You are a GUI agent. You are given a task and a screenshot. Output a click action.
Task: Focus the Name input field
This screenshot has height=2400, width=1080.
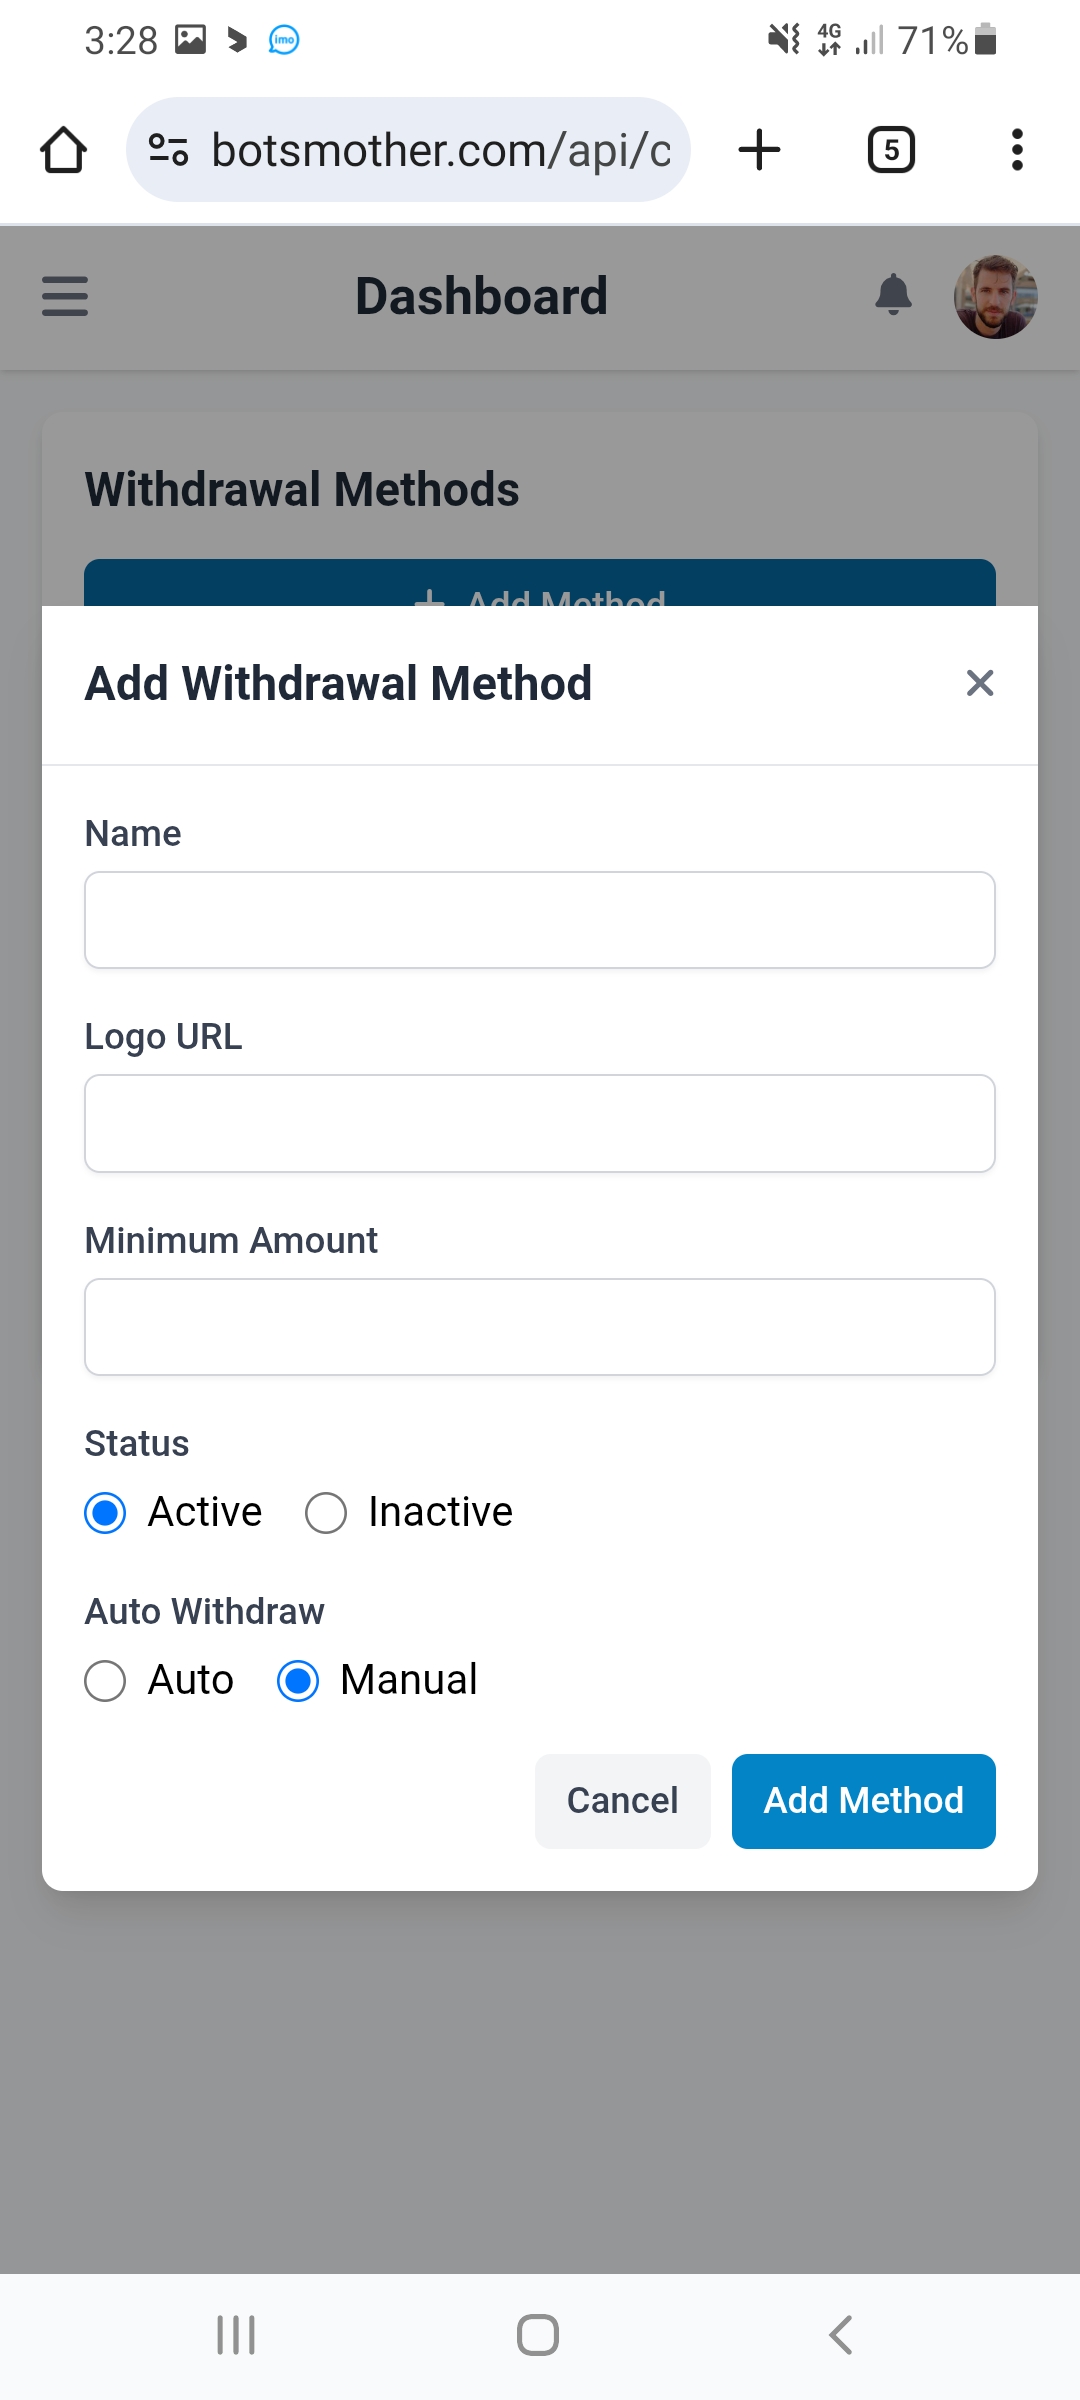click(x=540, y=920)
